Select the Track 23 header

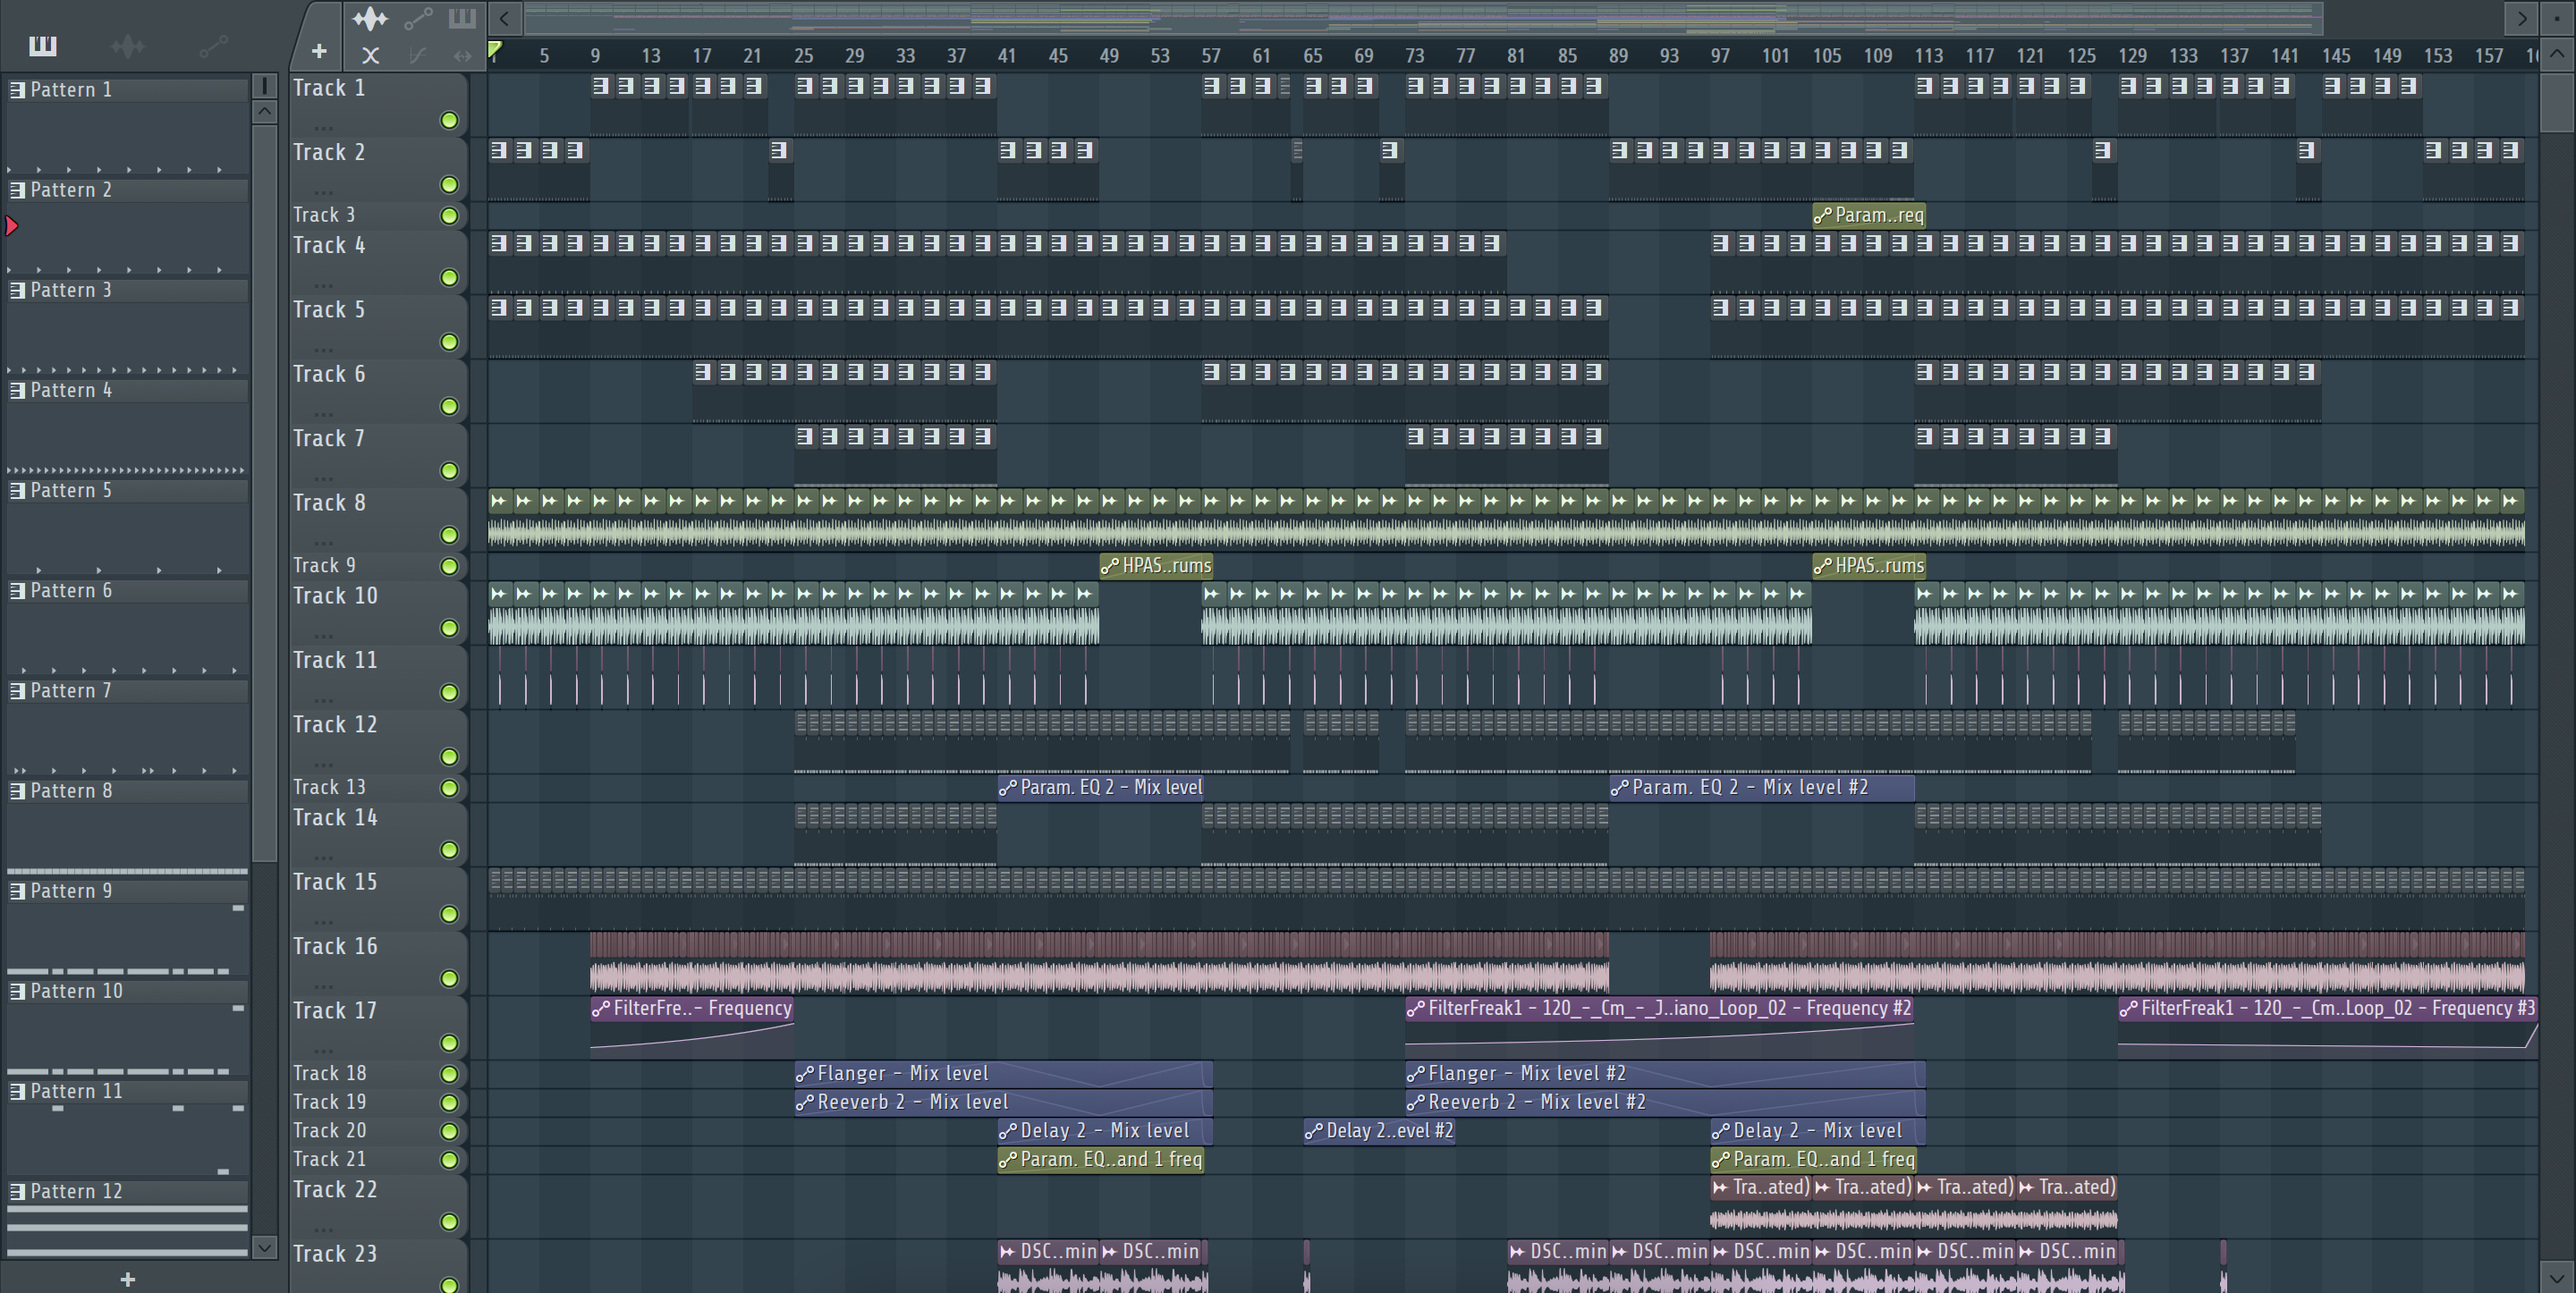(378, 1266)
